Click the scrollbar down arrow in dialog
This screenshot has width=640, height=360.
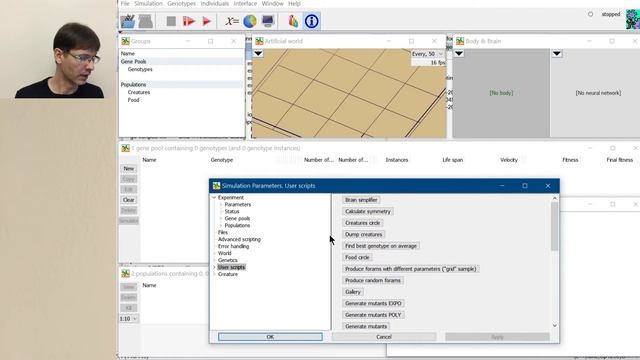pos(554,326)
